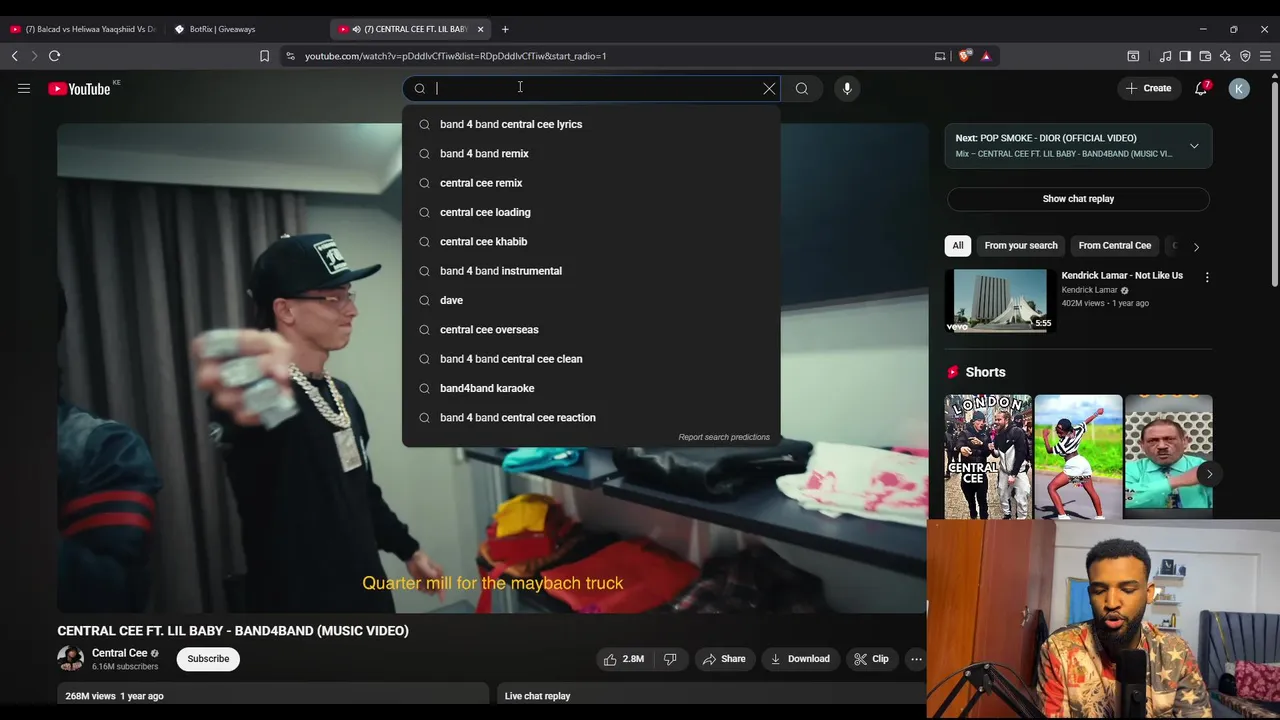Image resolution: width=1280 pixels, height=720 pixels.
Task: Click the install/cast screen icon in address bar
Action: click(940, 56)
